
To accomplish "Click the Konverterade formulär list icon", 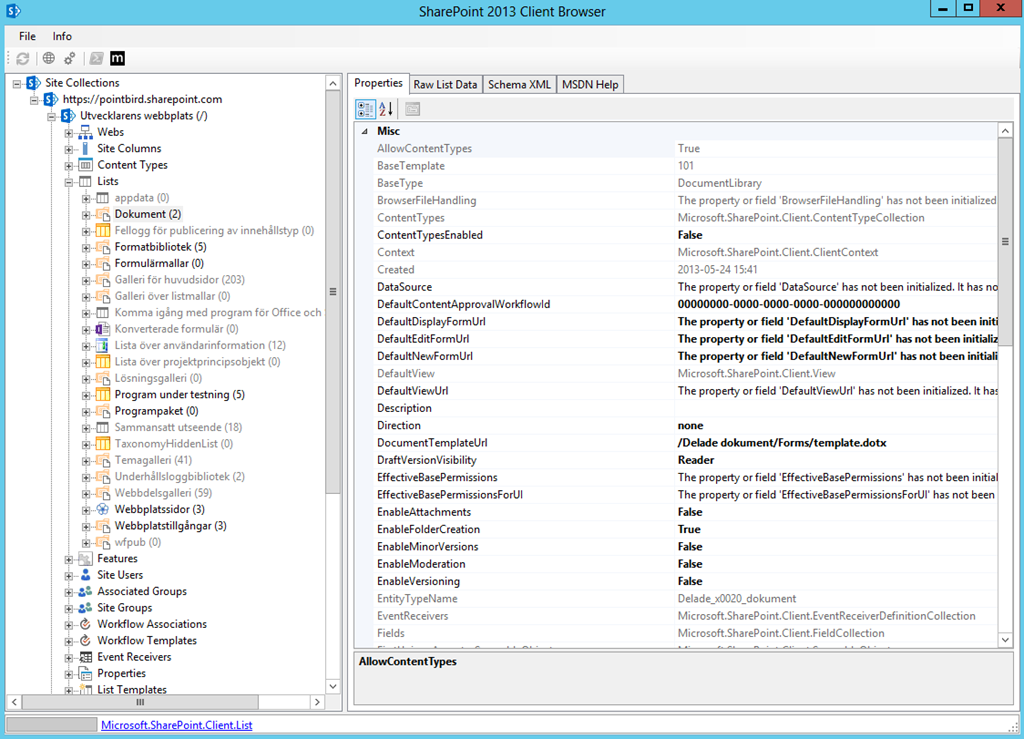I will [103, 329].
